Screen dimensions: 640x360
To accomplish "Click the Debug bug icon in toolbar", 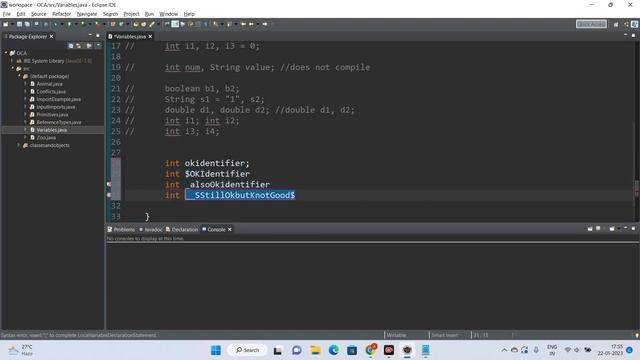I will [55, 24].
